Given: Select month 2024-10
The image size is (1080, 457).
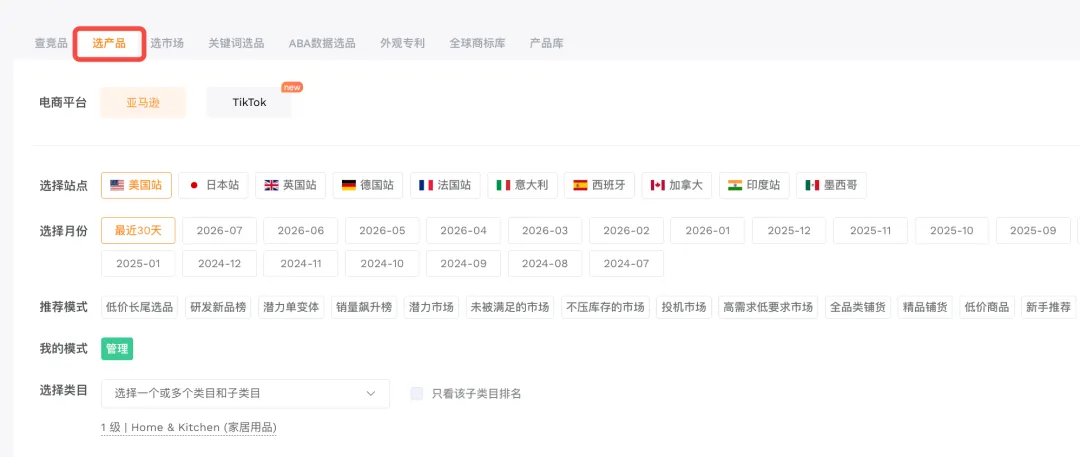Looking at the screenshot, I should pyautogui.click(x=382, y=263).
